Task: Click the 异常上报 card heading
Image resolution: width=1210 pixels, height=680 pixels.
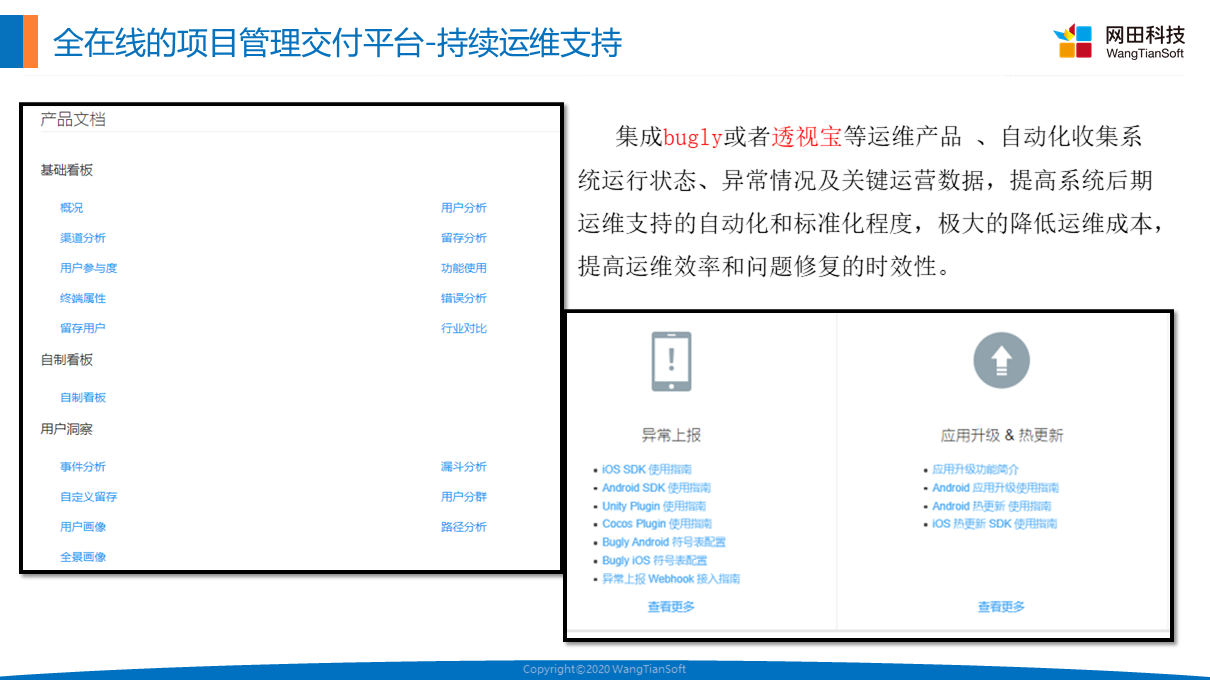Action: (671, 435)
